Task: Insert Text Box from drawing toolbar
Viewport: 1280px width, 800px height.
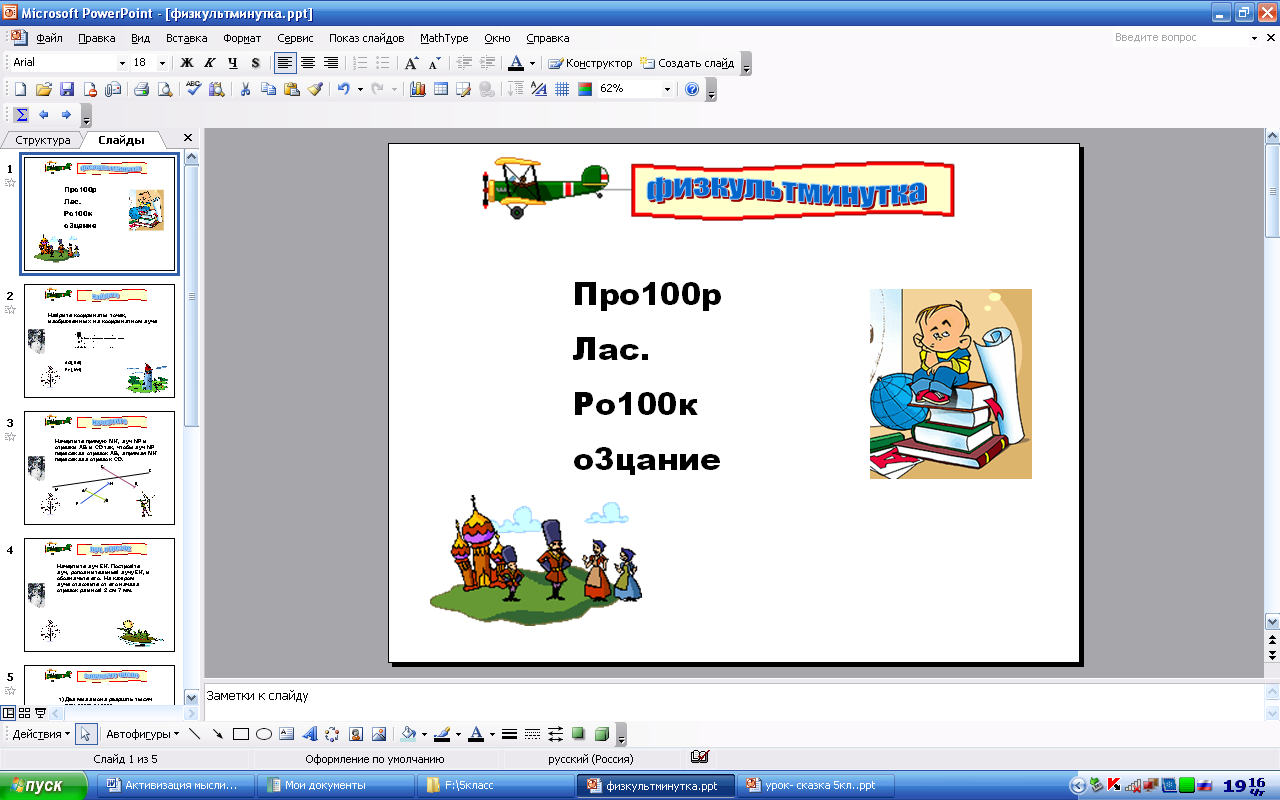Action: click(x=287, y=734)
